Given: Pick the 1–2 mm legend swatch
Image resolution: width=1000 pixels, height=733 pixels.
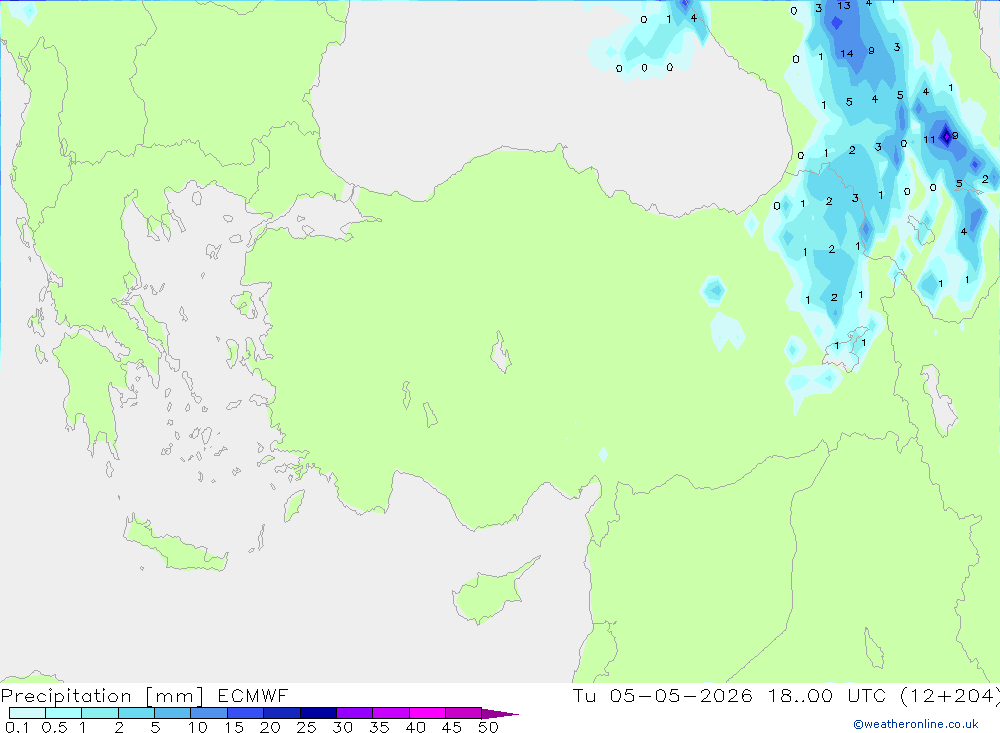Looking at the screenshot, I should point(99,713).
